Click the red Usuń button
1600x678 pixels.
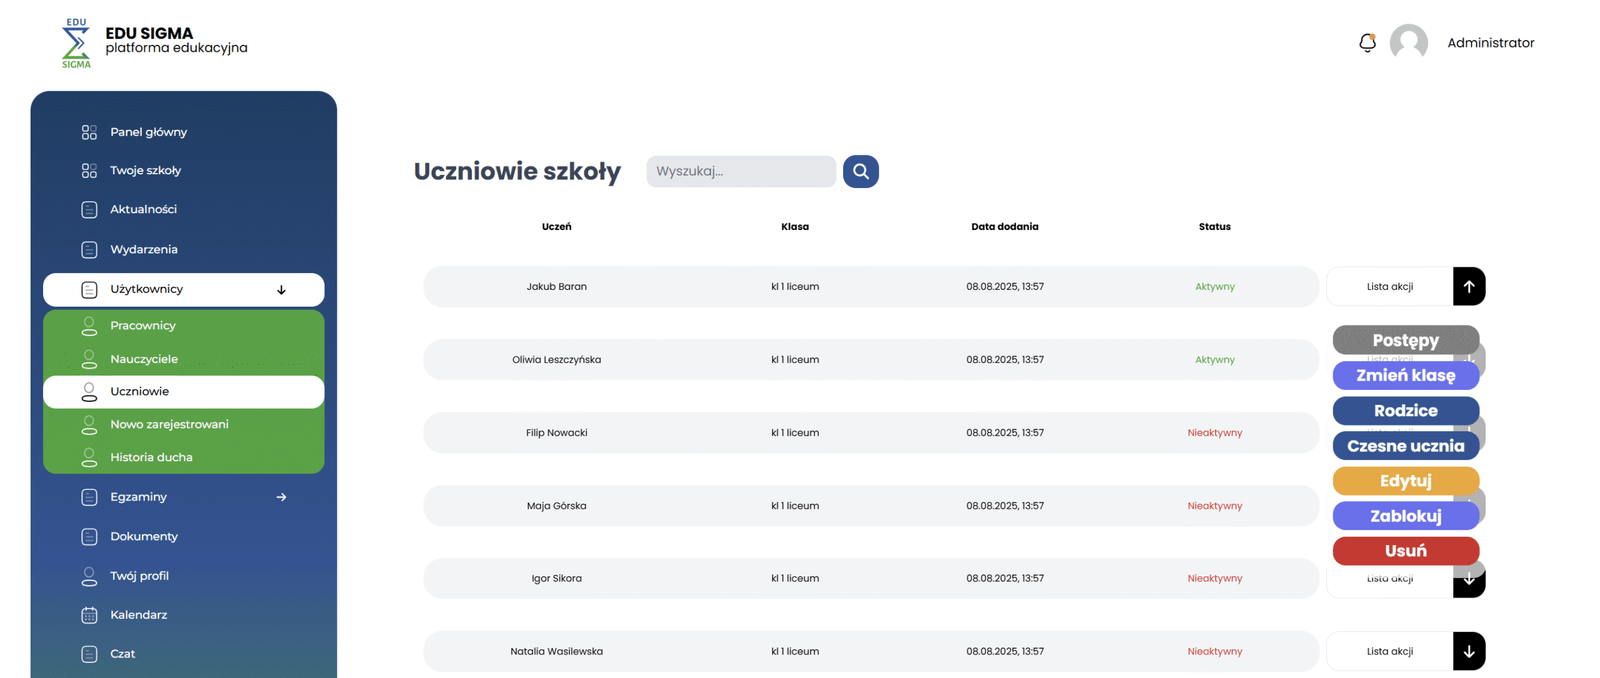point(1405,551)
